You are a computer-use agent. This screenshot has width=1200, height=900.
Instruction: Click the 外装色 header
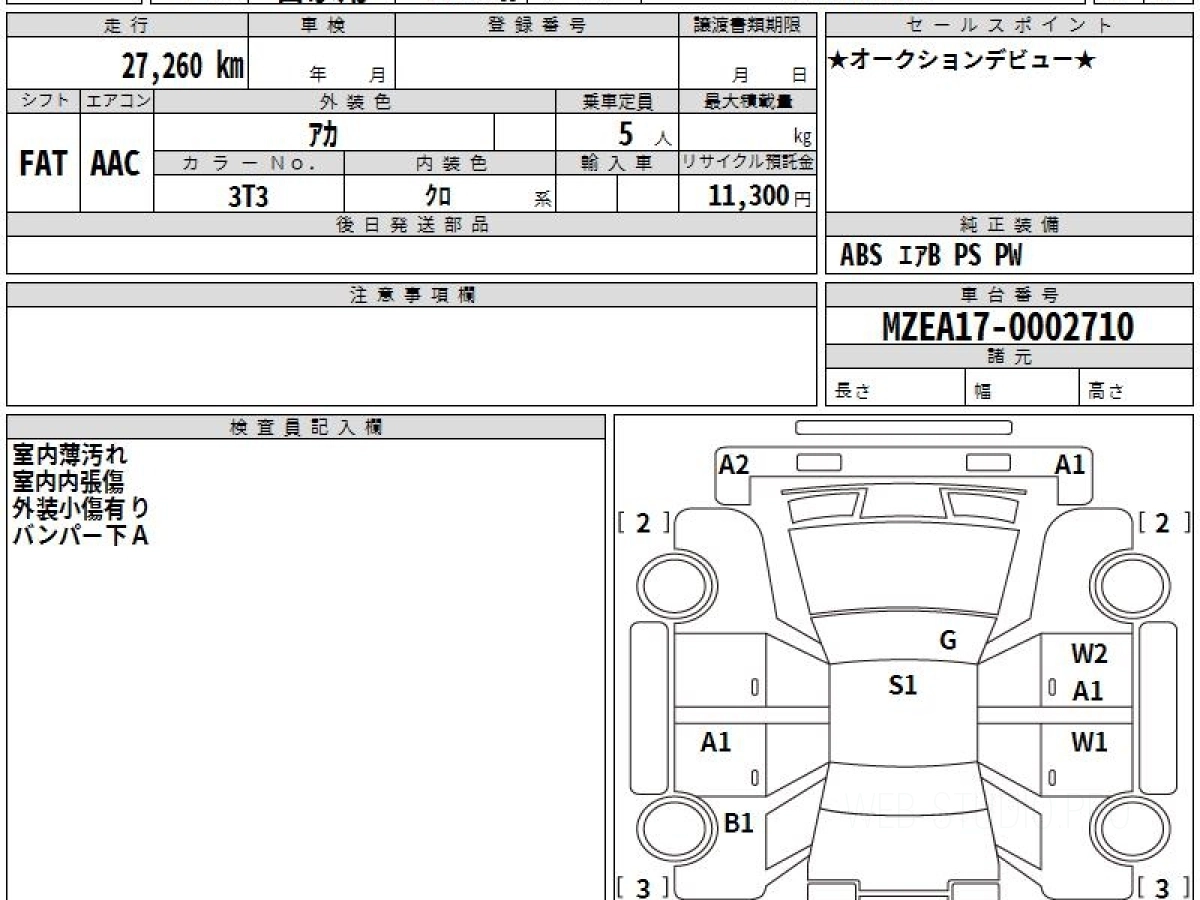point(355,101)
